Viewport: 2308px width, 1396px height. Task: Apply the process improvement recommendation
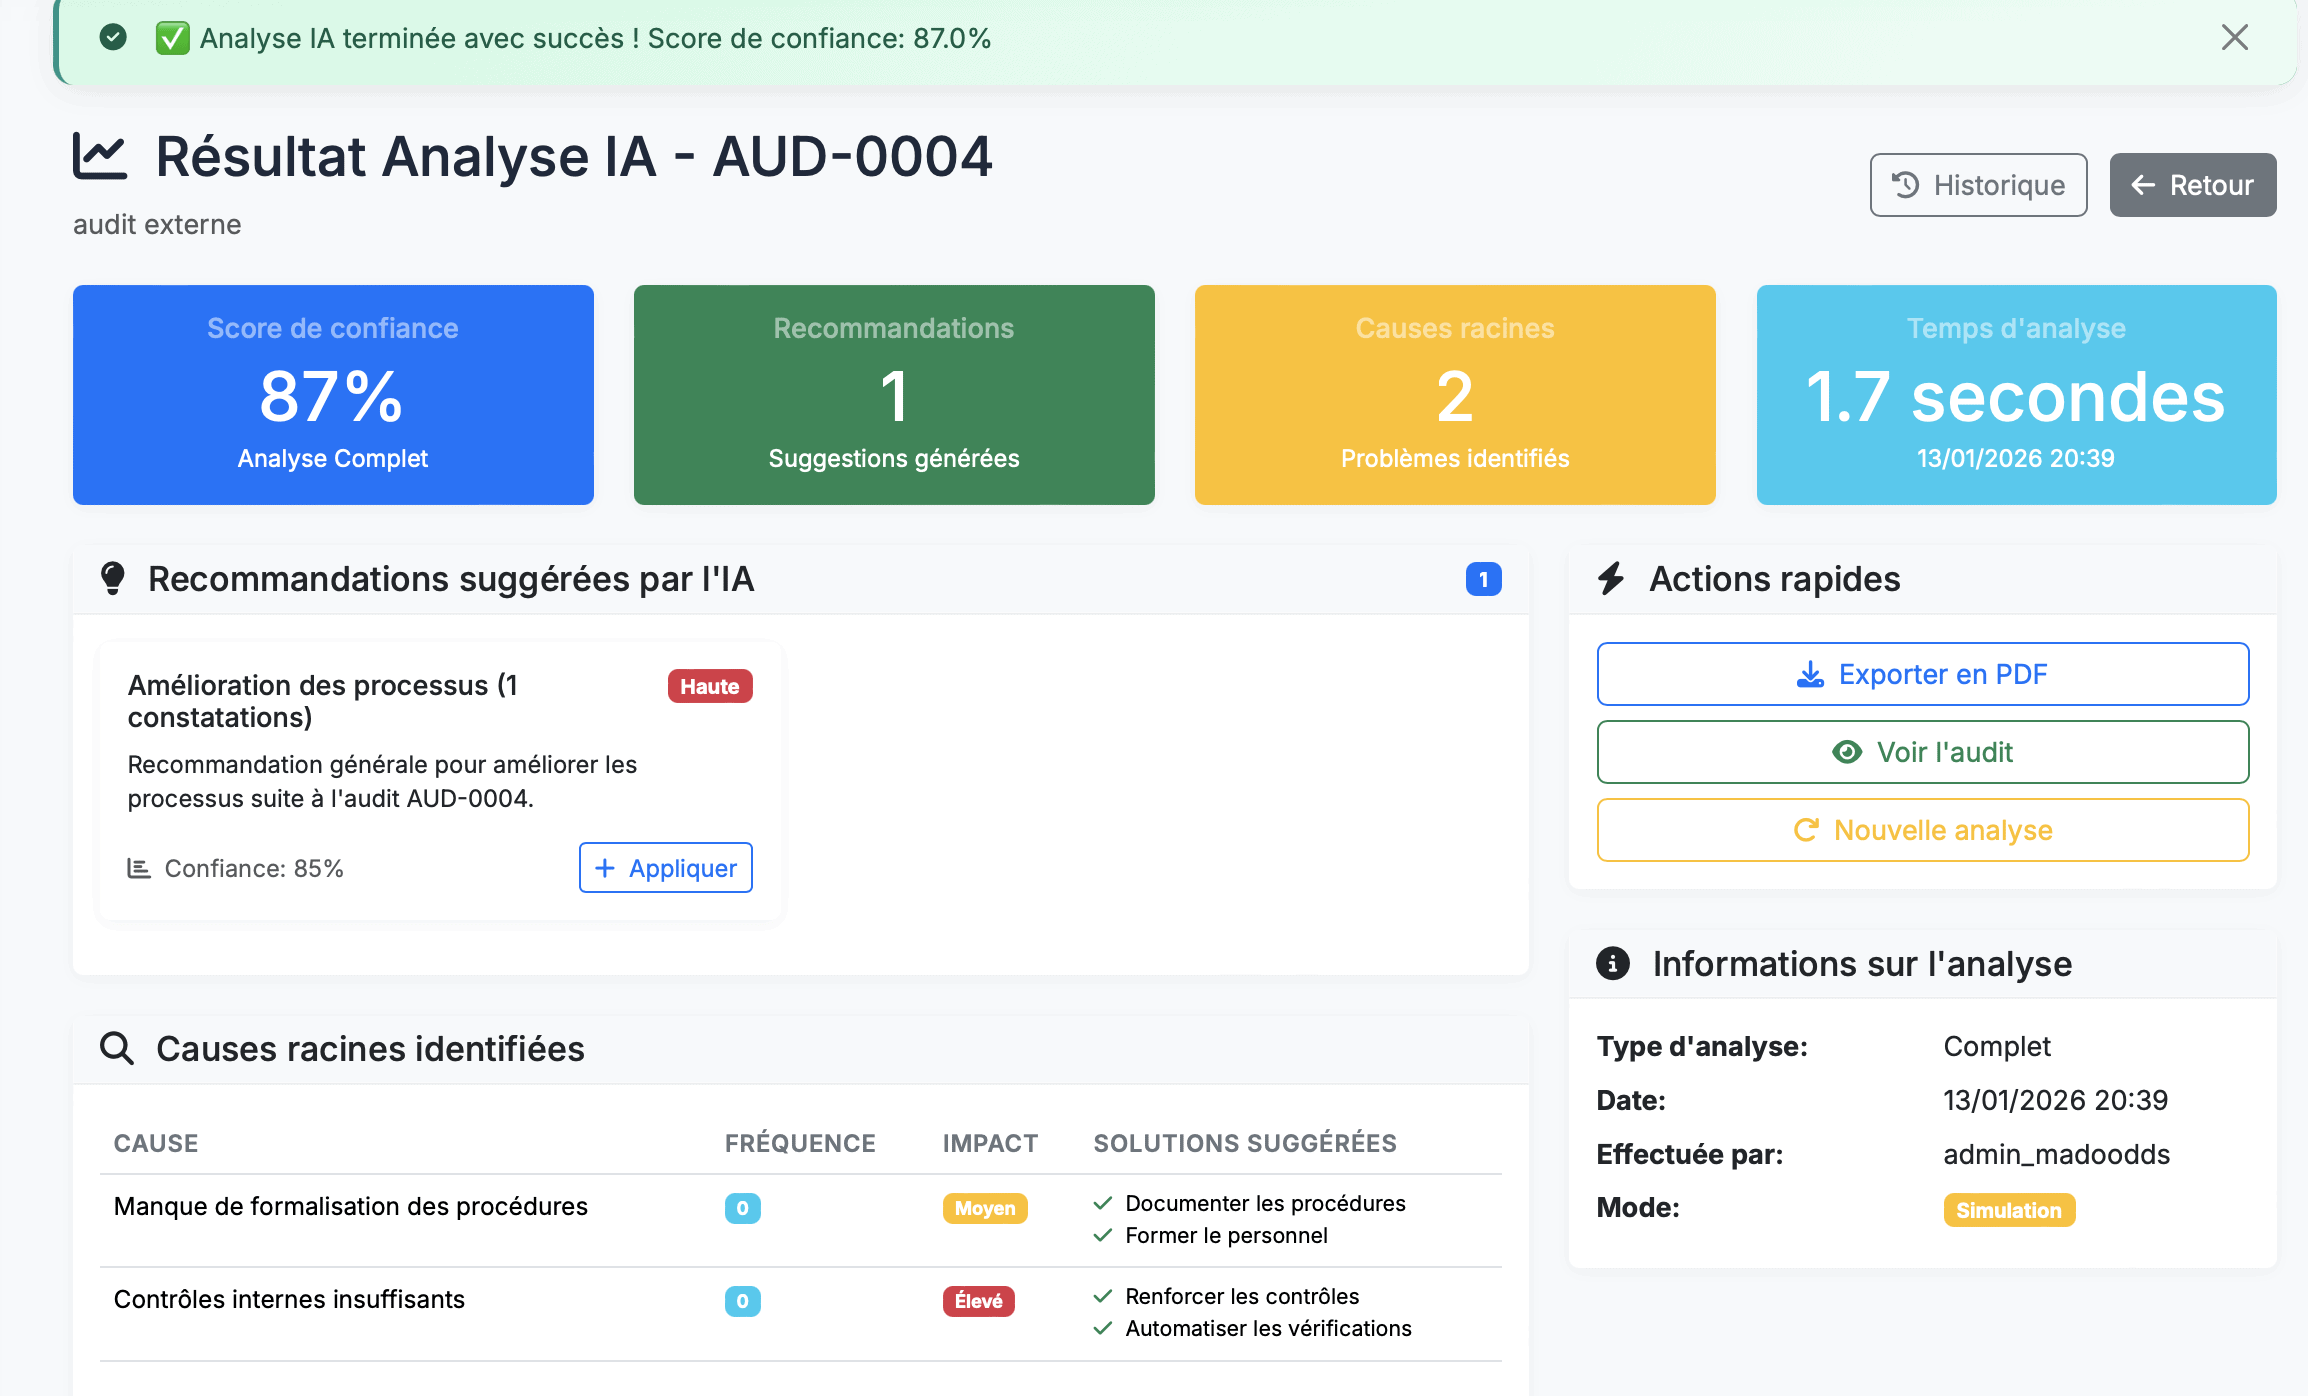(x=665, y=868)
